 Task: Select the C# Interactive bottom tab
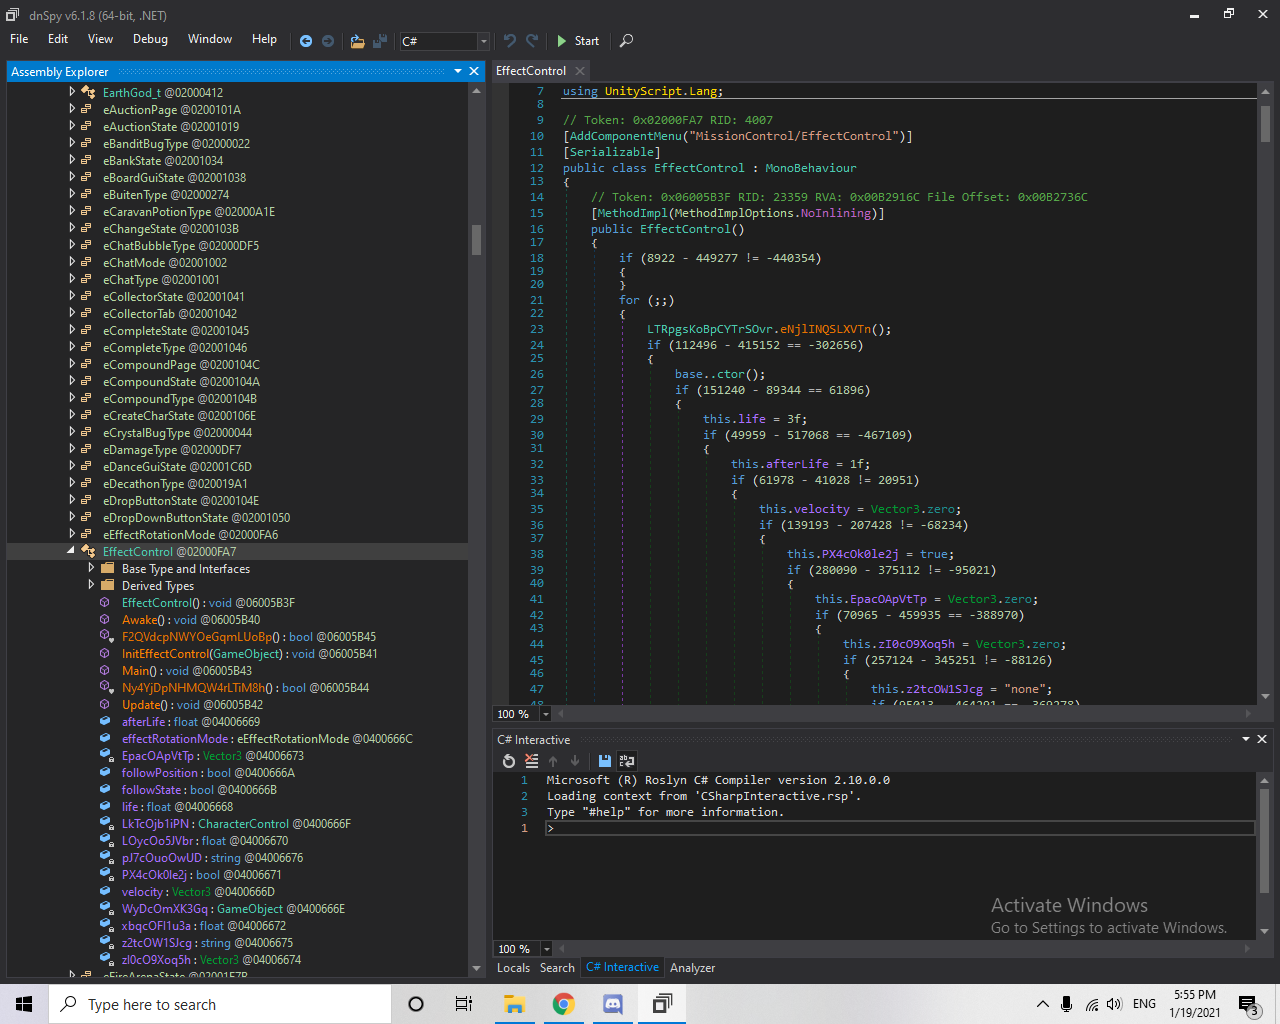(x=622, y=967)
